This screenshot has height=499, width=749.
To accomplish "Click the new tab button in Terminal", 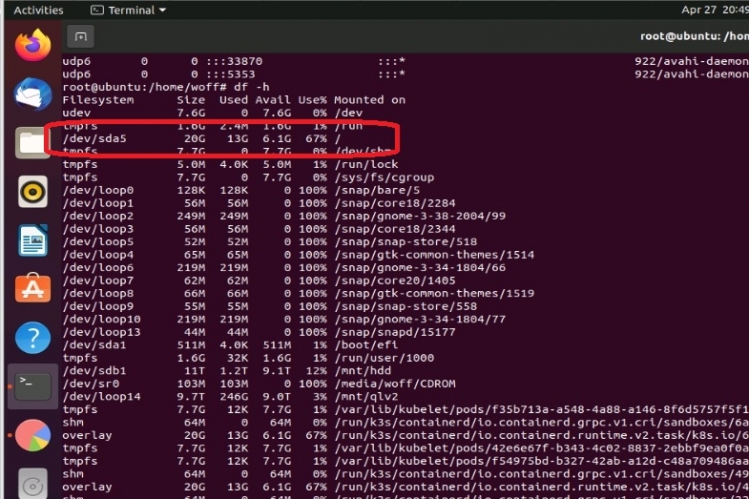I will [x=80, y=37].
